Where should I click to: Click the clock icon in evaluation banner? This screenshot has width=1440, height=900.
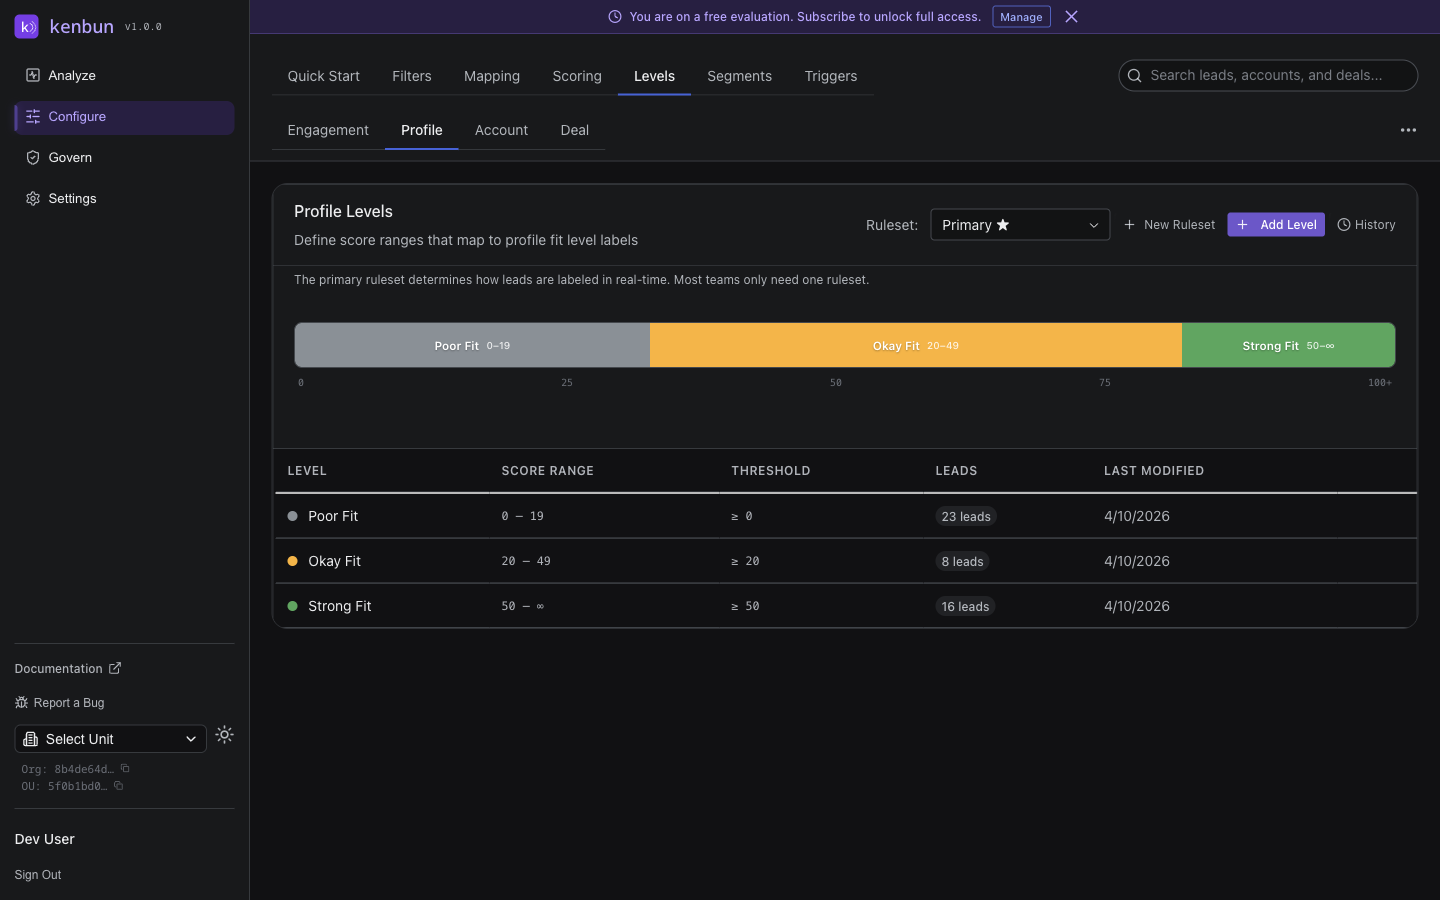(615, 17)
